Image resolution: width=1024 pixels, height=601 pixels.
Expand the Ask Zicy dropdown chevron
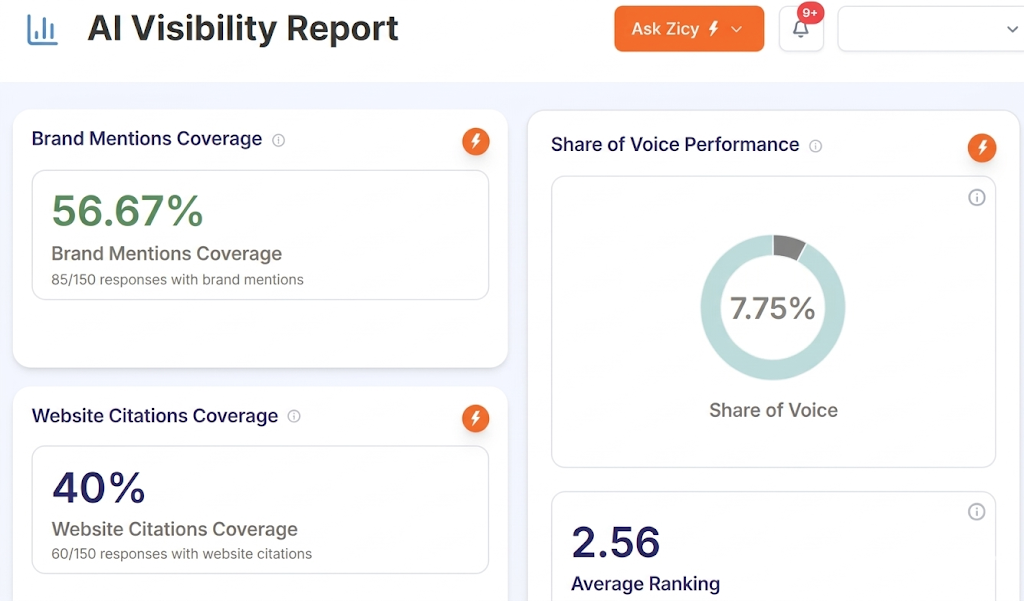point(738,28)
